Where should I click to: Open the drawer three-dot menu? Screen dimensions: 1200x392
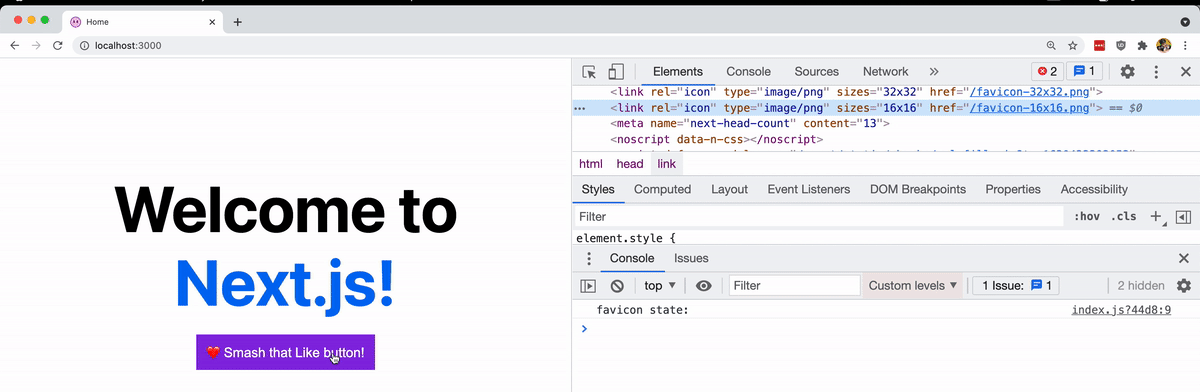[588, 259]
